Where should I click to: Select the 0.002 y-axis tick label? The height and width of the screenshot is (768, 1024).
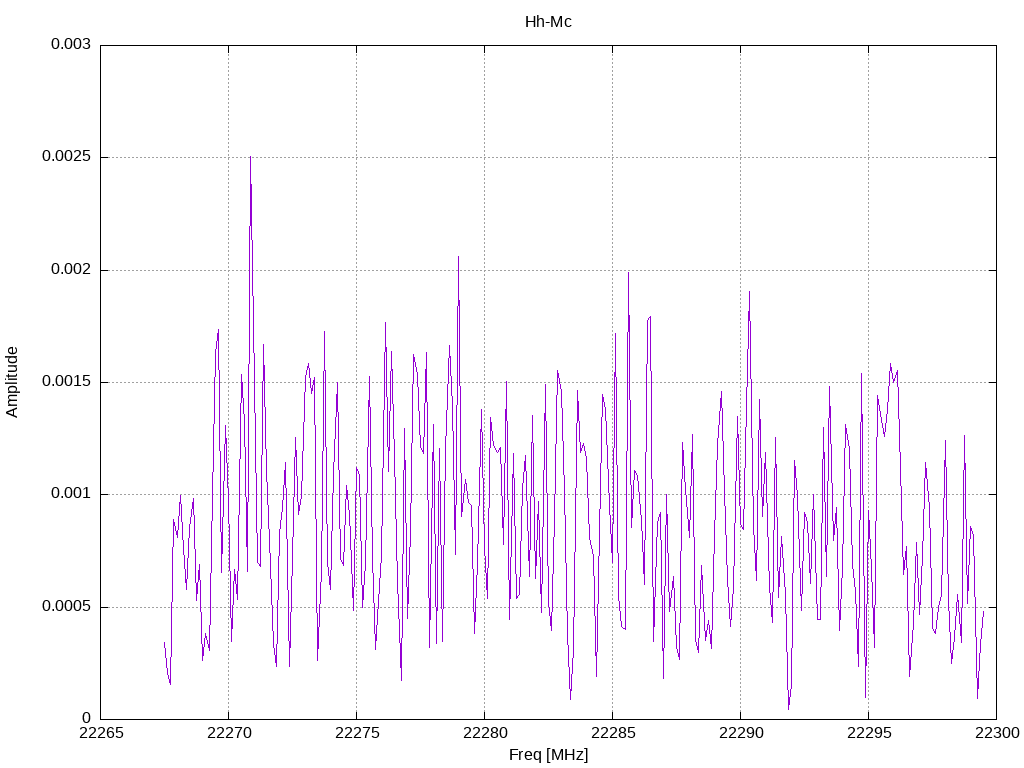tap(71, 270)
